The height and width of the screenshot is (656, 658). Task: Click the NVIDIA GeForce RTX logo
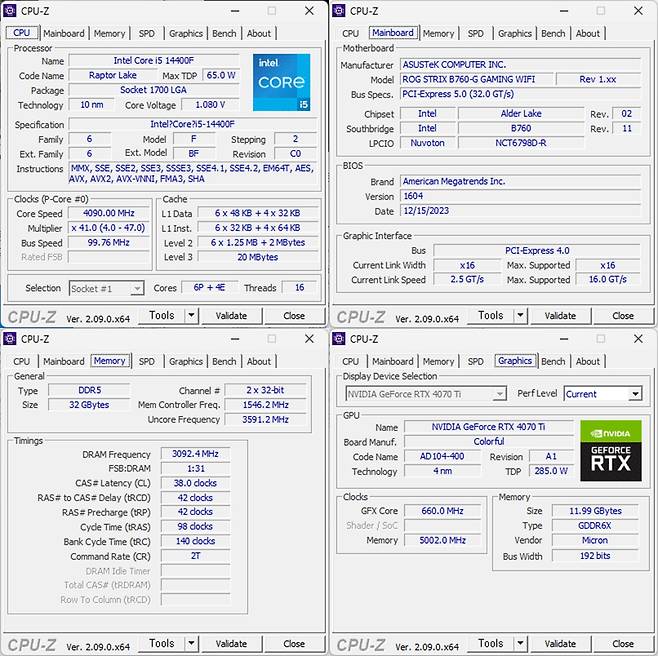[610, 450]
